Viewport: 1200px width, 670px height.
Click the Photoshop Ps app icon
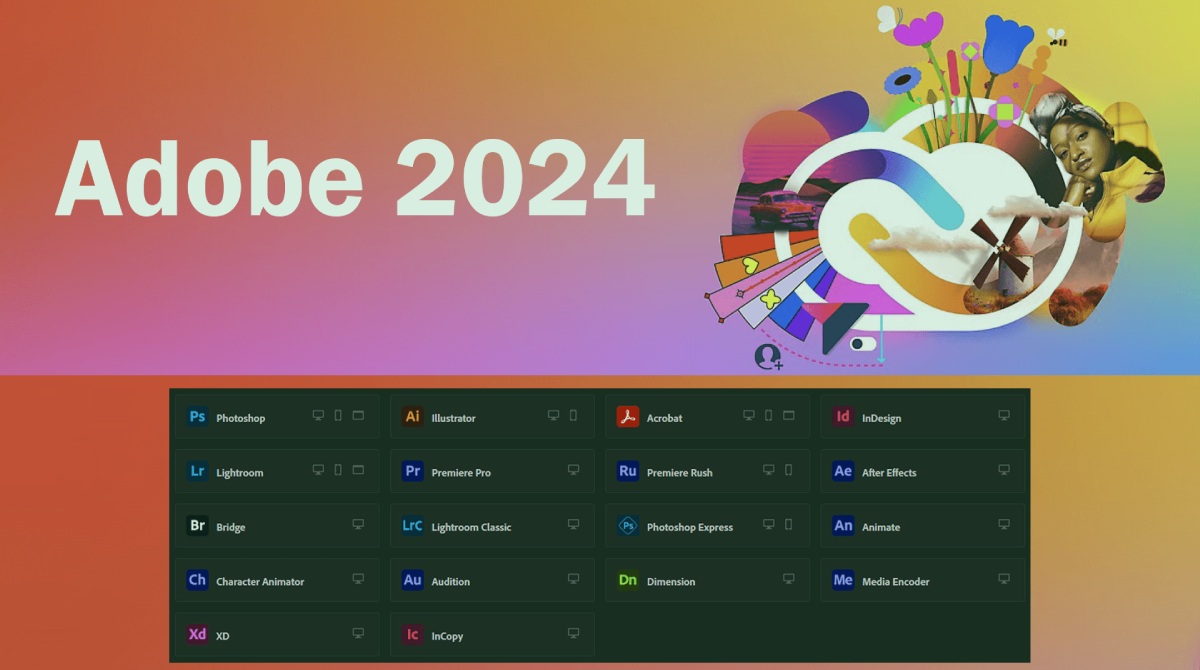[197, 417]
